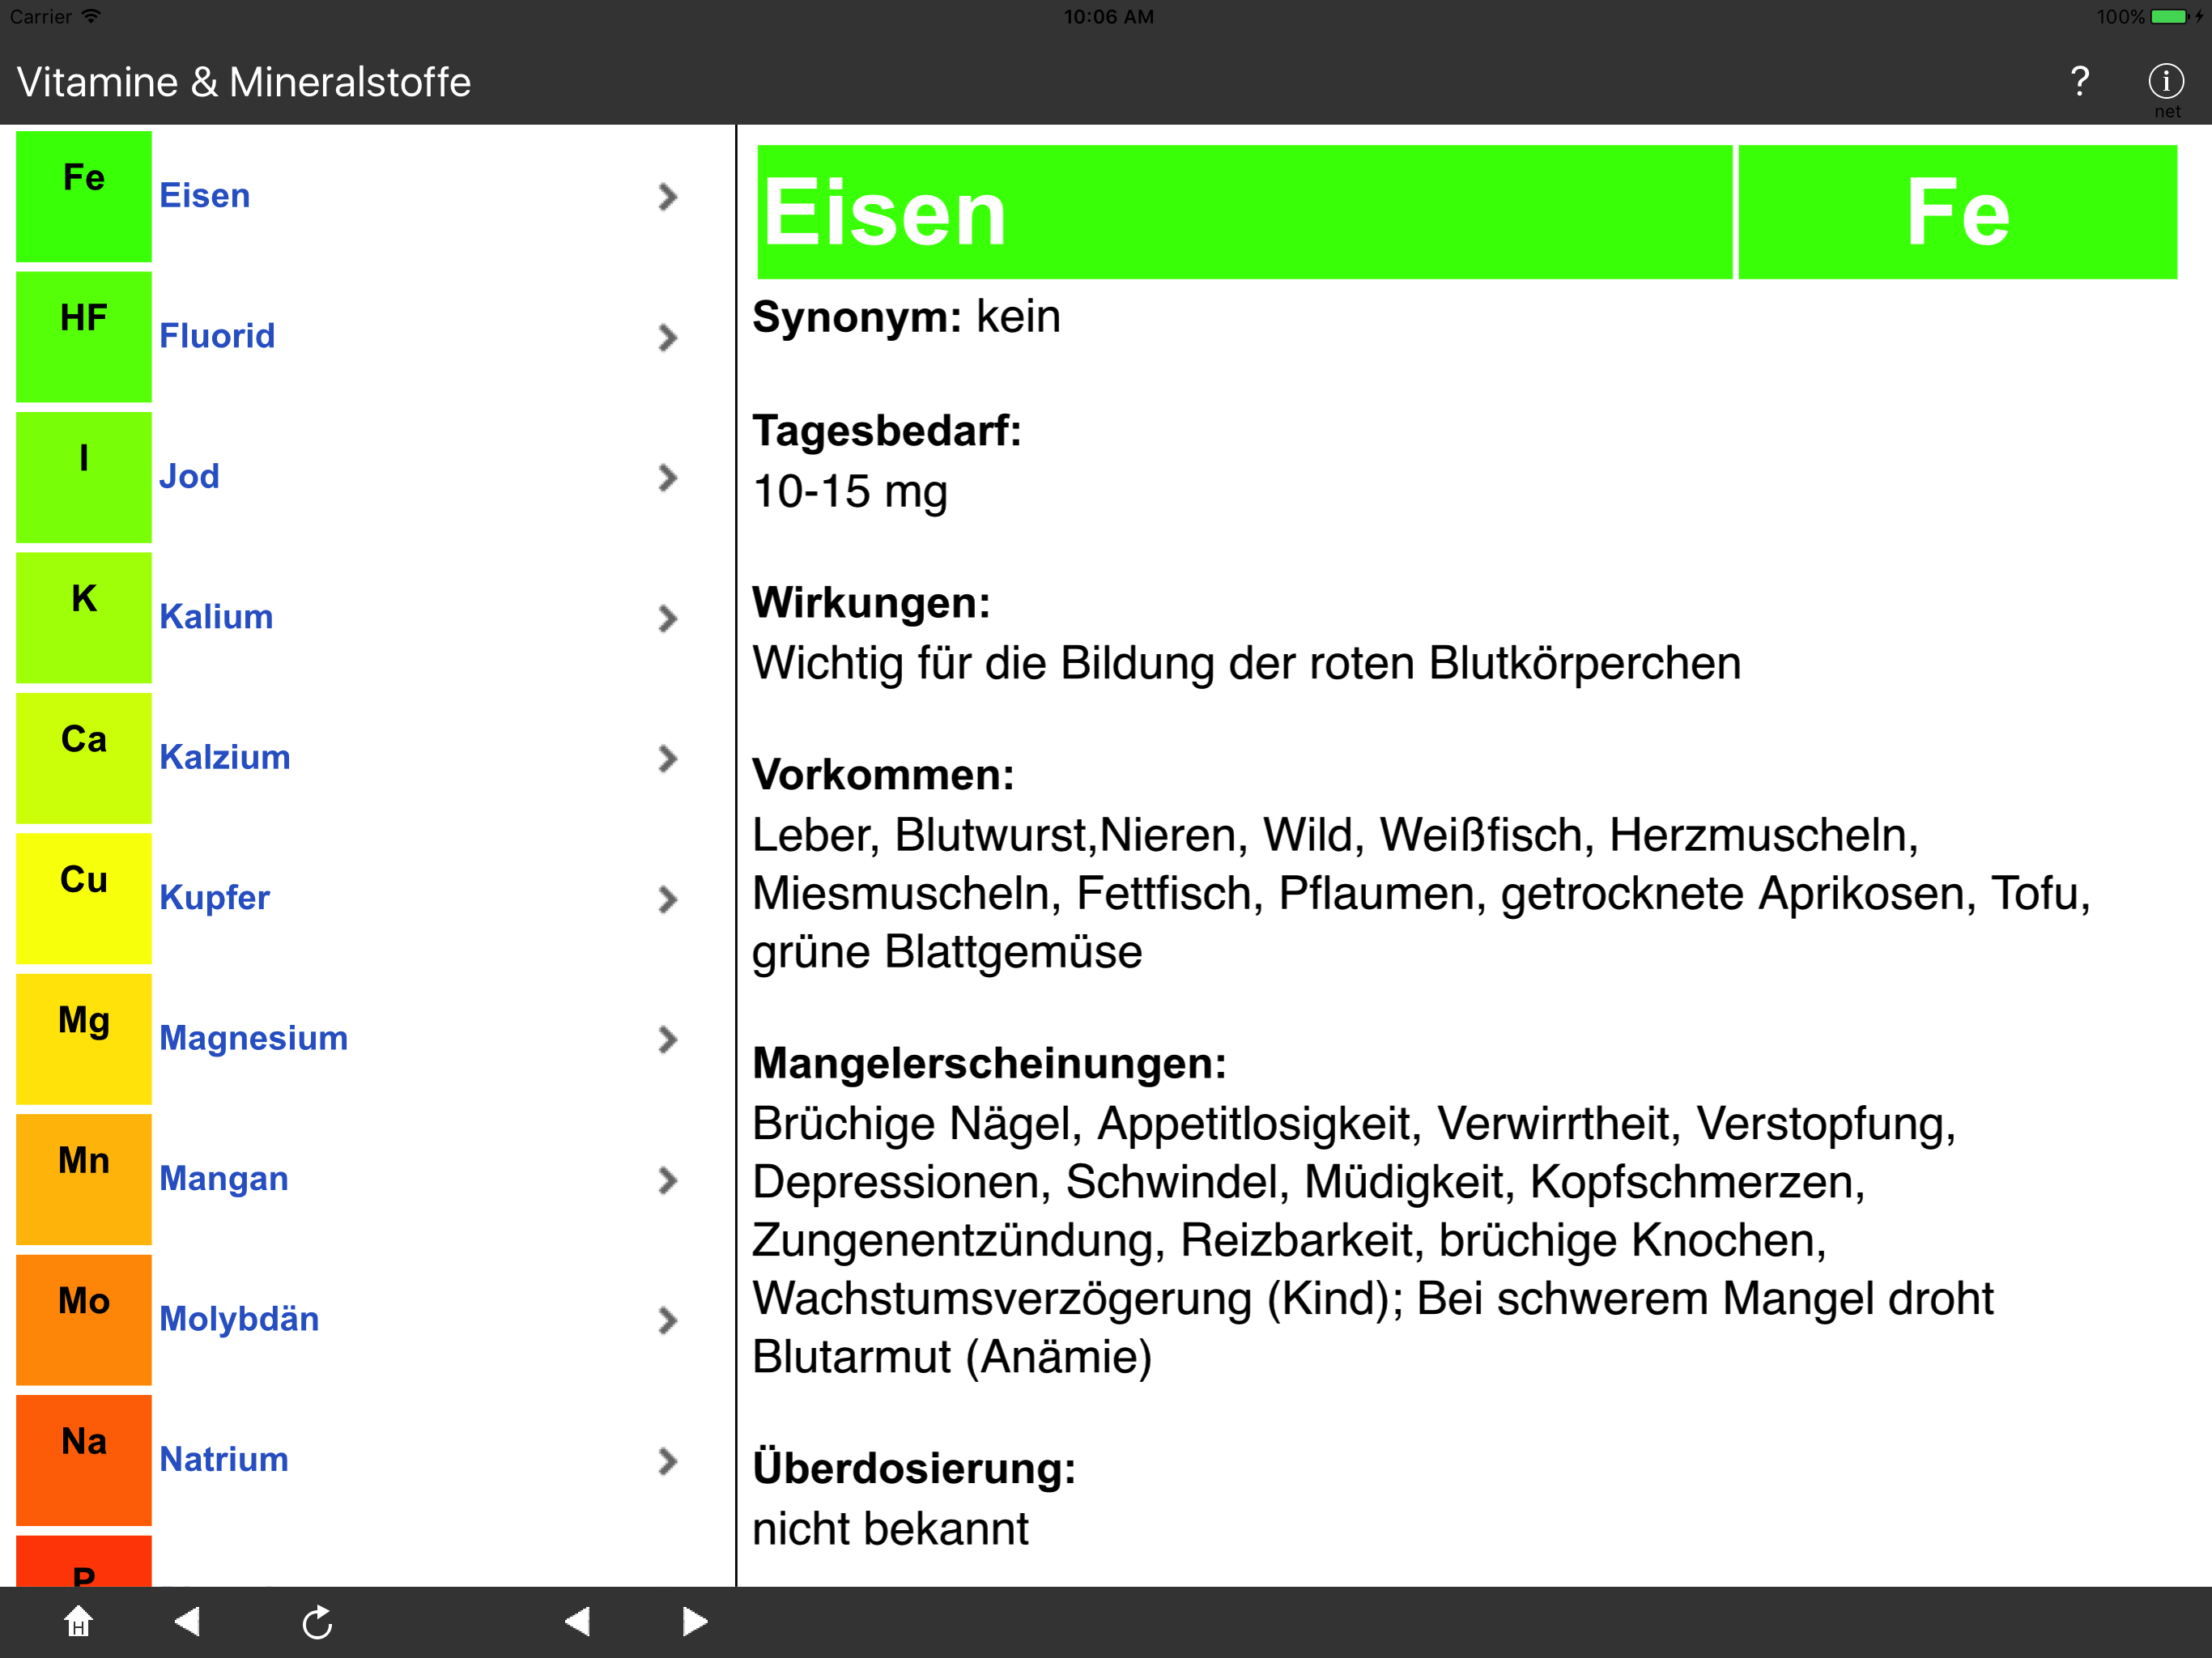Tap the home icon in bottom toolbar
This screenshot has height=1658, width=2212.
78,1621
